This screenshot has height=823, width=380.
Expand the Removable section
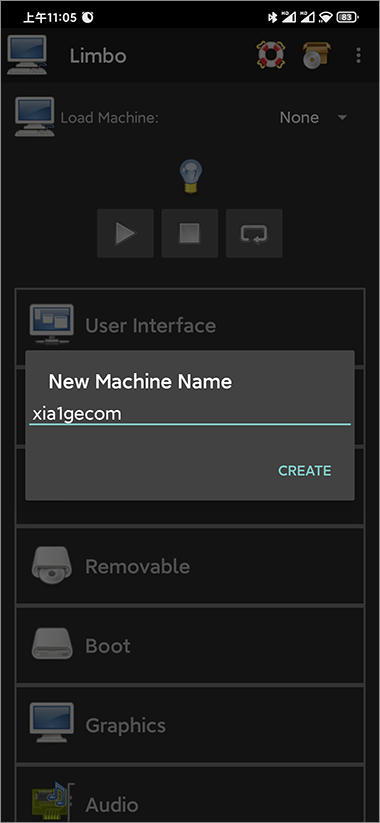189,566
